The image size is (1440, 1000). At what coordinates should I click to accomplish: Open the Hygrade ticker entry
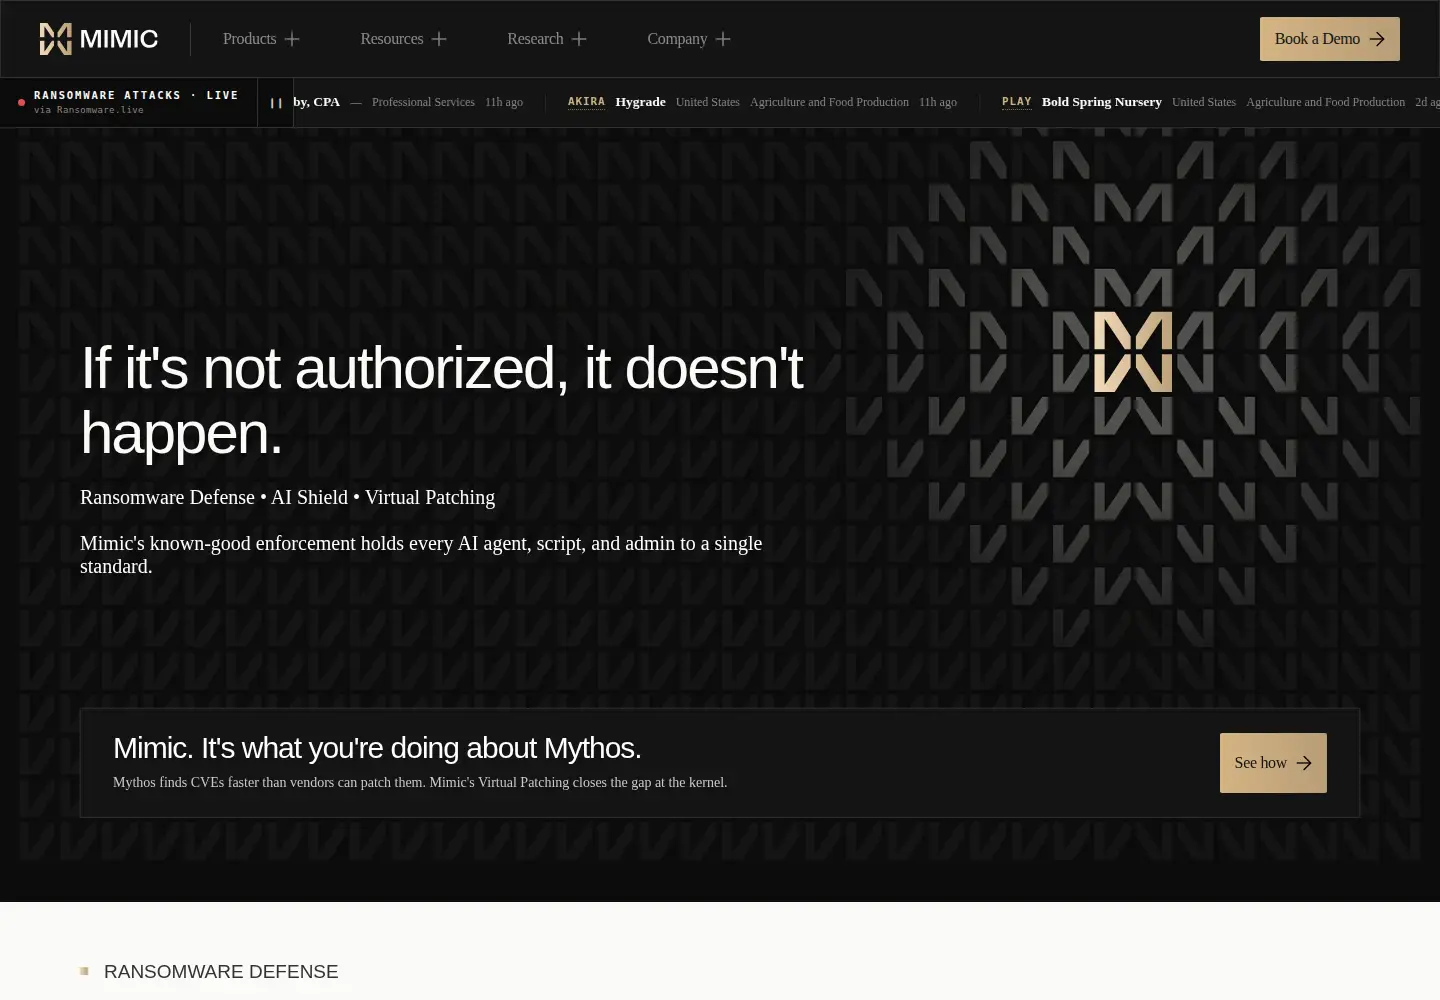[x=640, y=102]
